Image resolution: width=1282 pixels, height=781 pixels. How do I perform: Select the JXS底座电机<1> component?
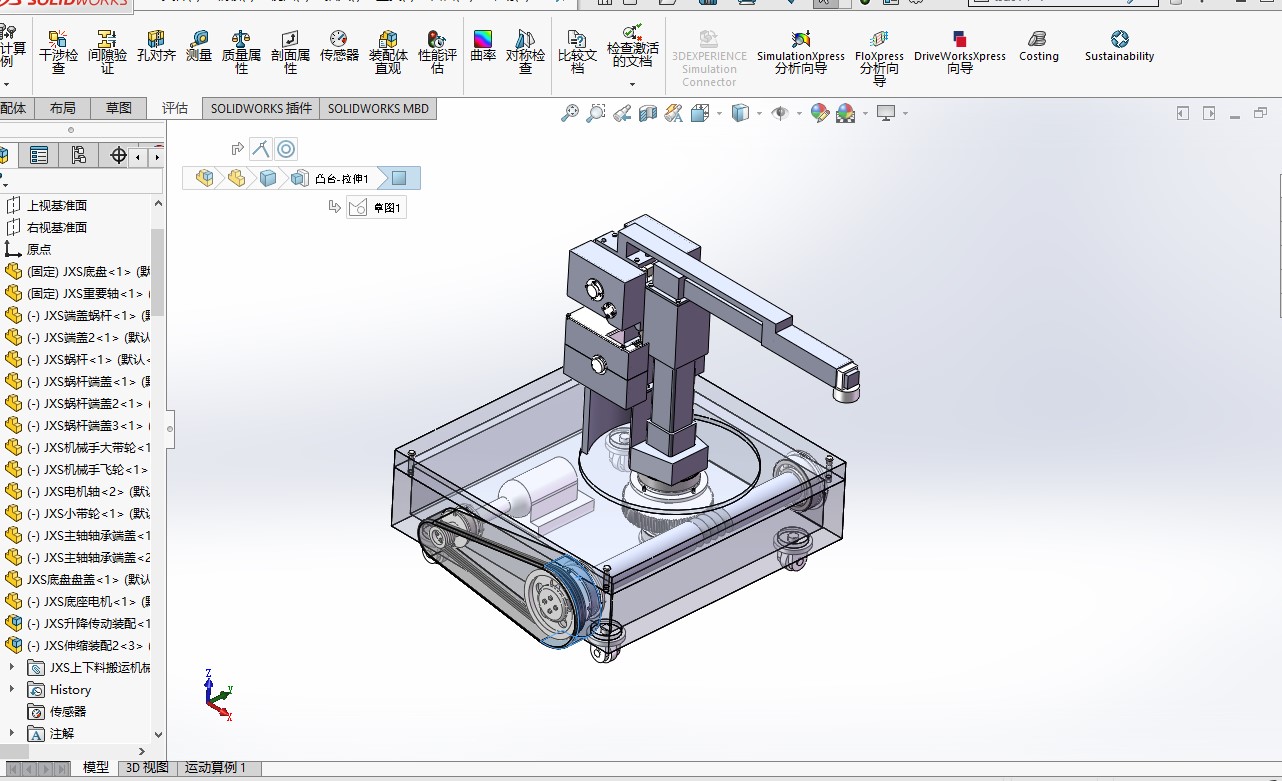click(78, 601)
